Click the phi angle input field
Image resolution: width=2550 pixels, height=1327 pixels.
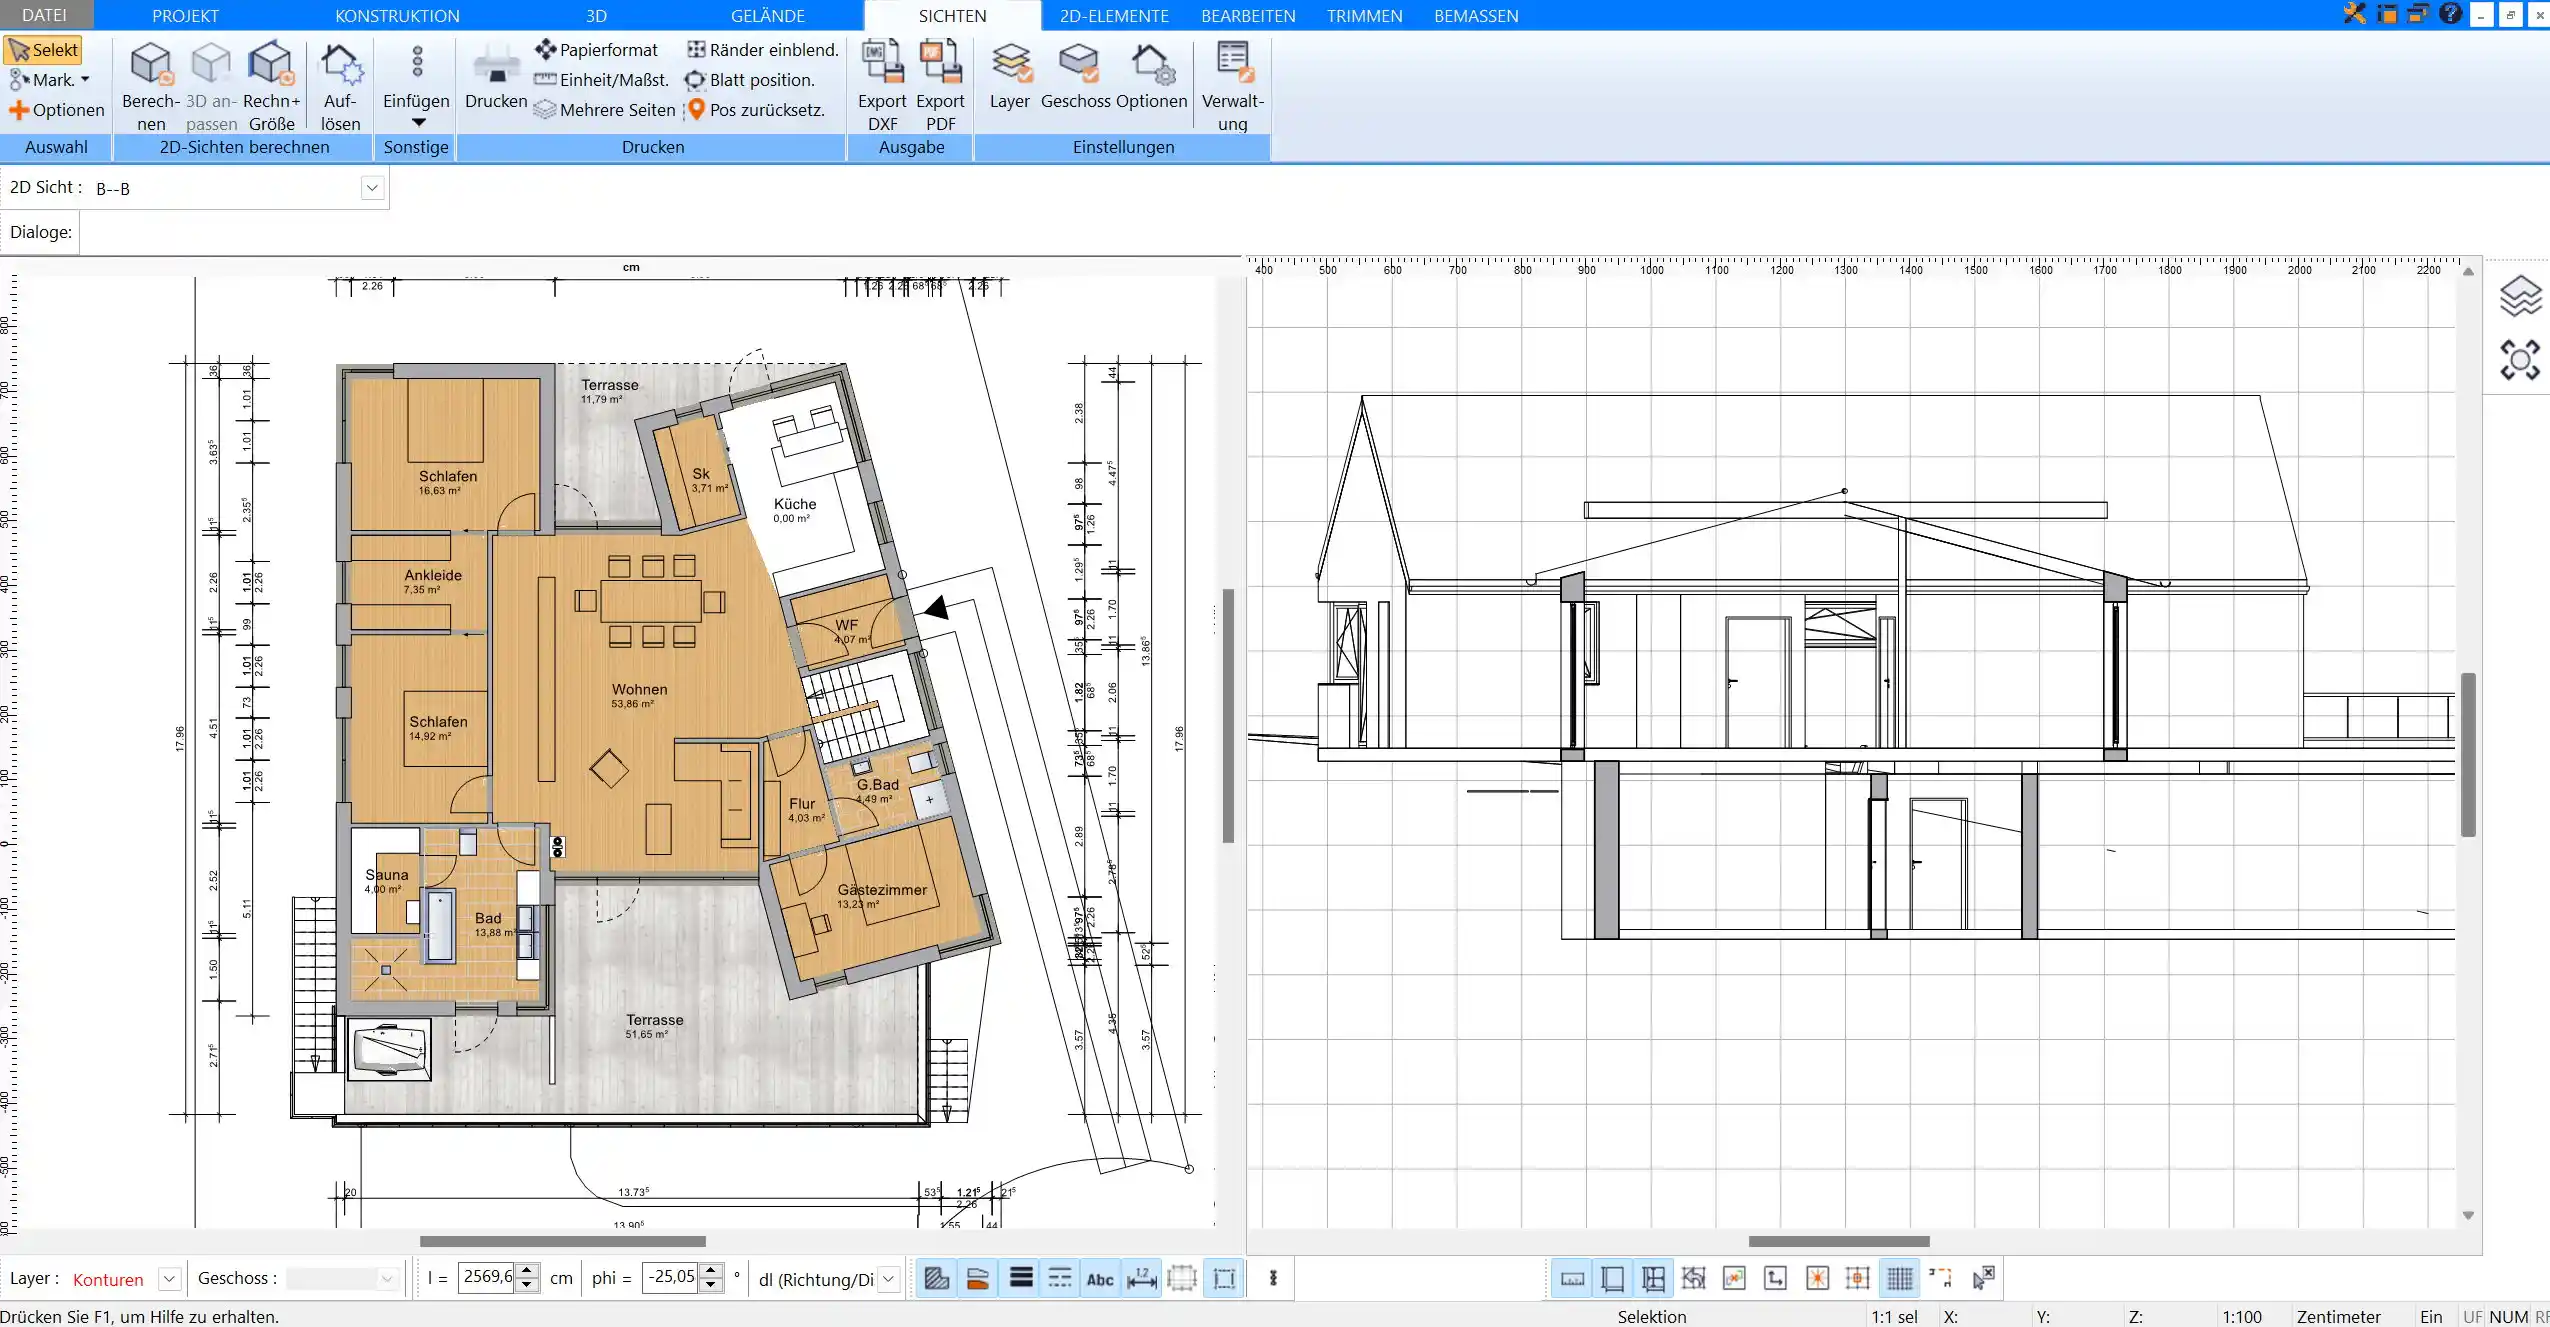[670, 1277]
